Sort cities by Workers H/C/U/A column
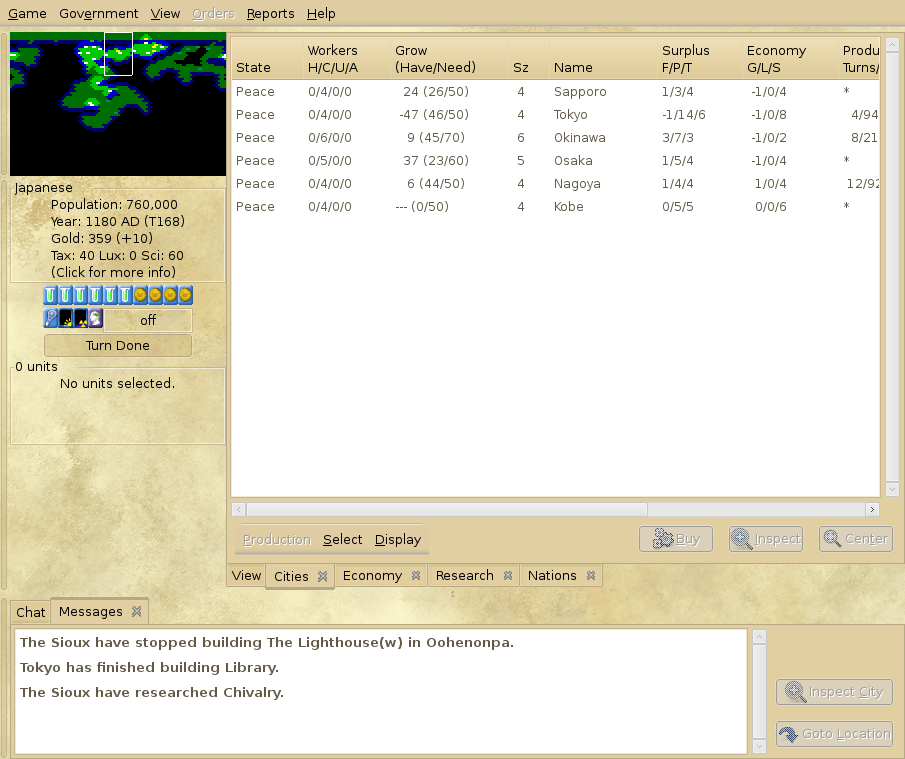The height and width of the screenshot is (759, 905). pyautogui.click(x=346, y=59)
